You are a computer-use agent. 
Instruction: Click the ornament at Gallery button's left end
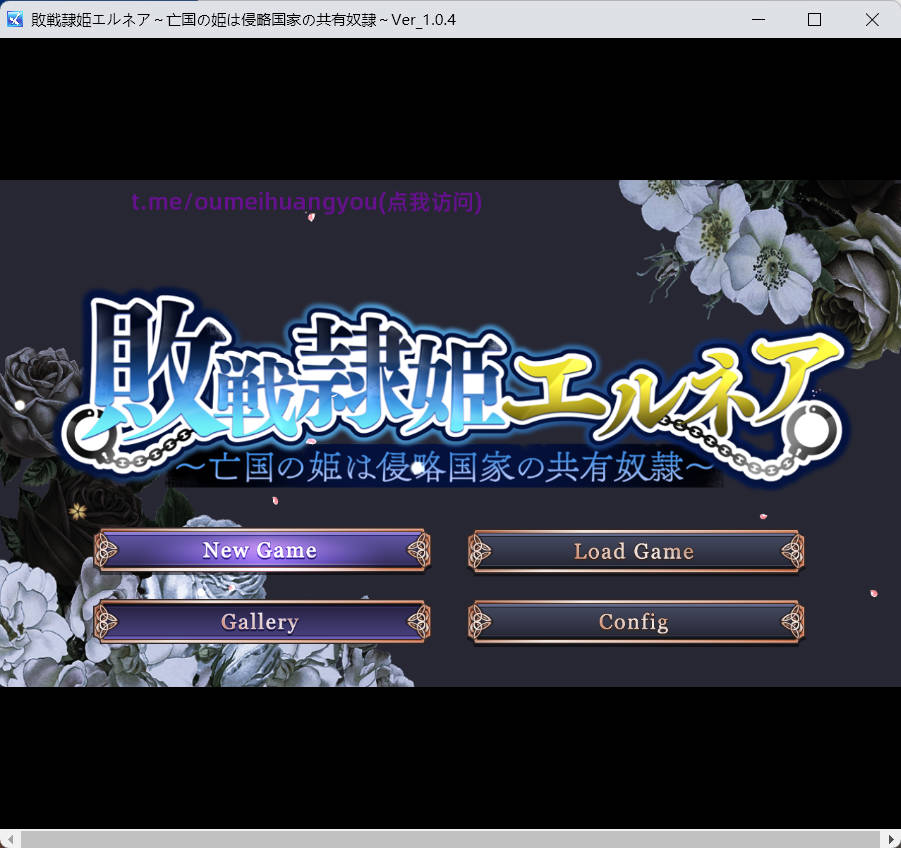[x=105, y=621]
